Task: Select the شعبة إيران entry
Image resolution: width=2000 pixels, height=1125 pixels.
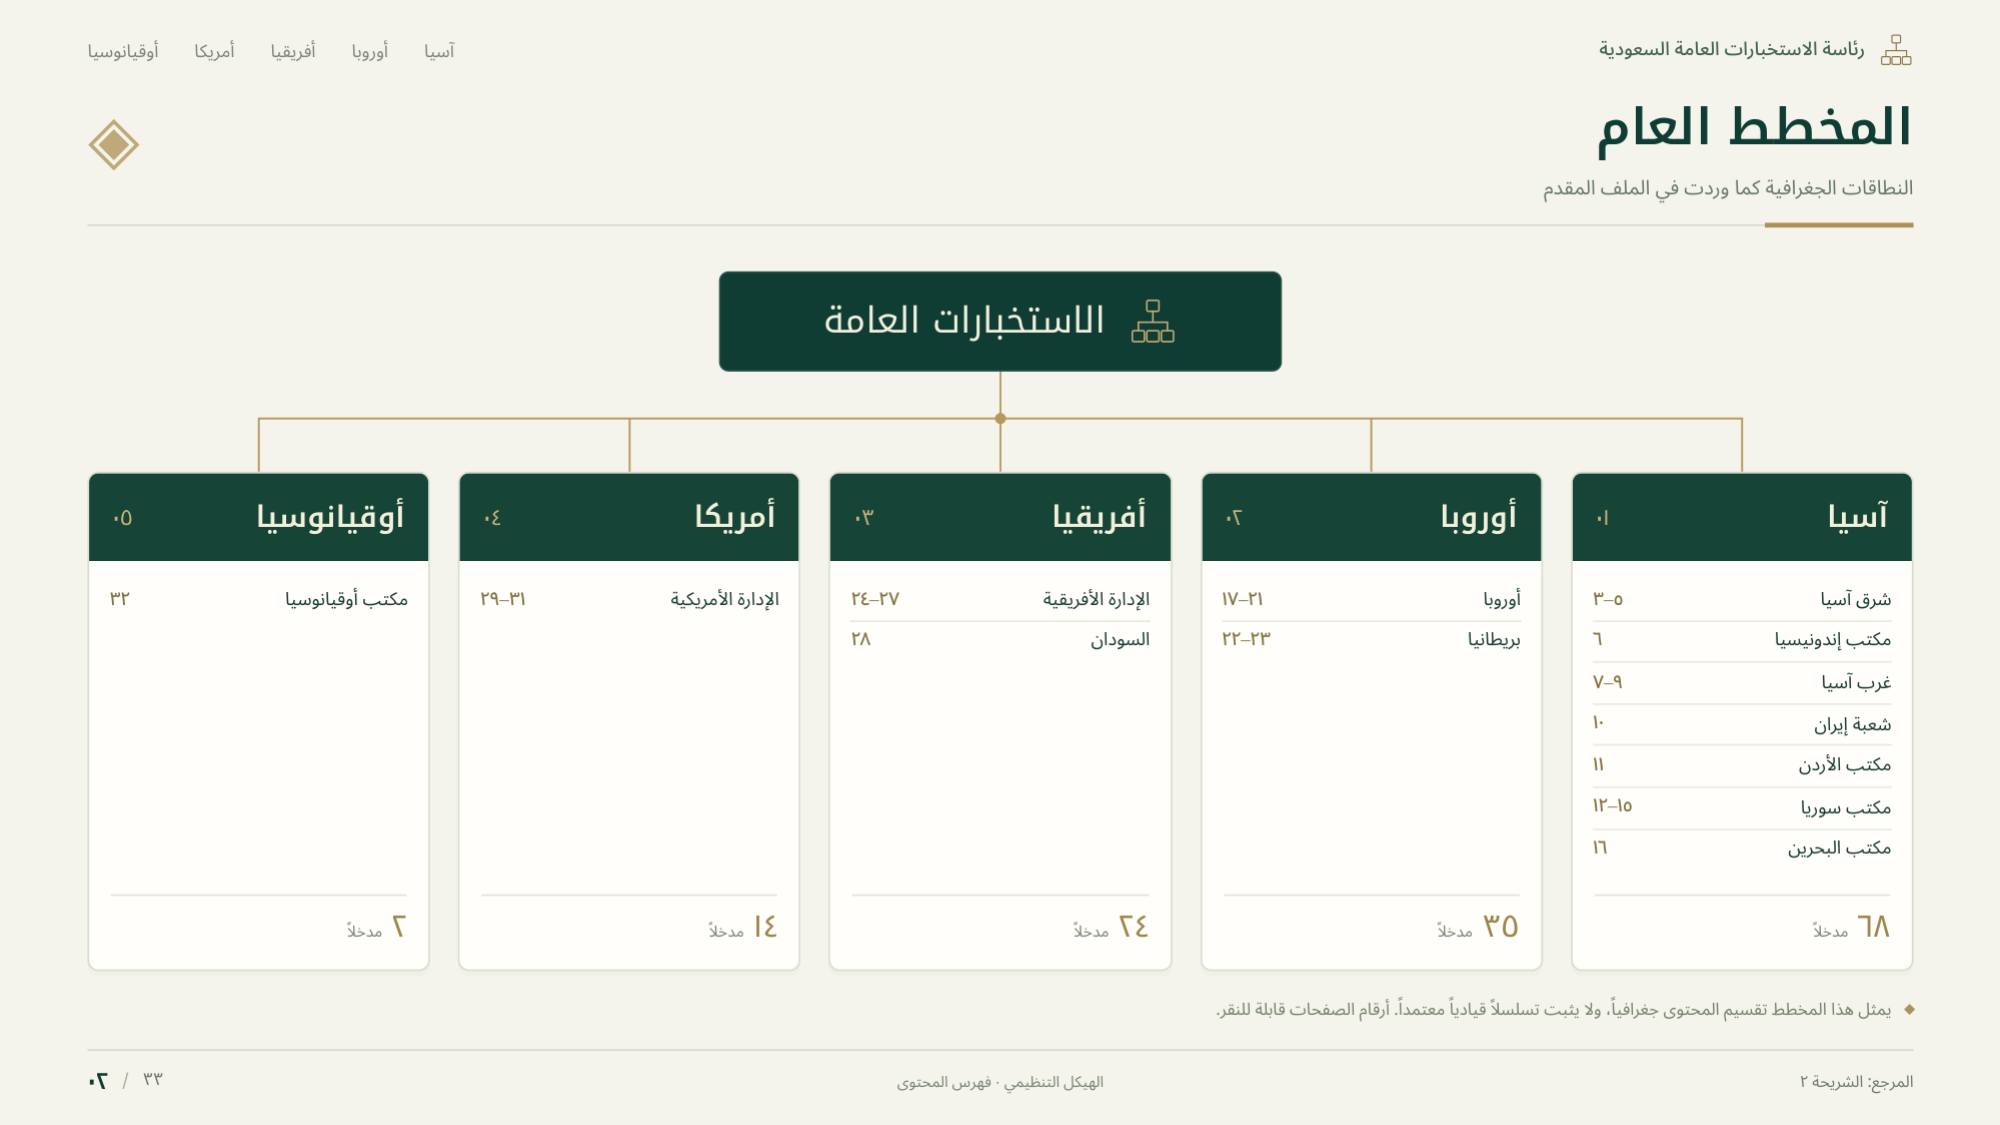Action: coord(1742,724)
